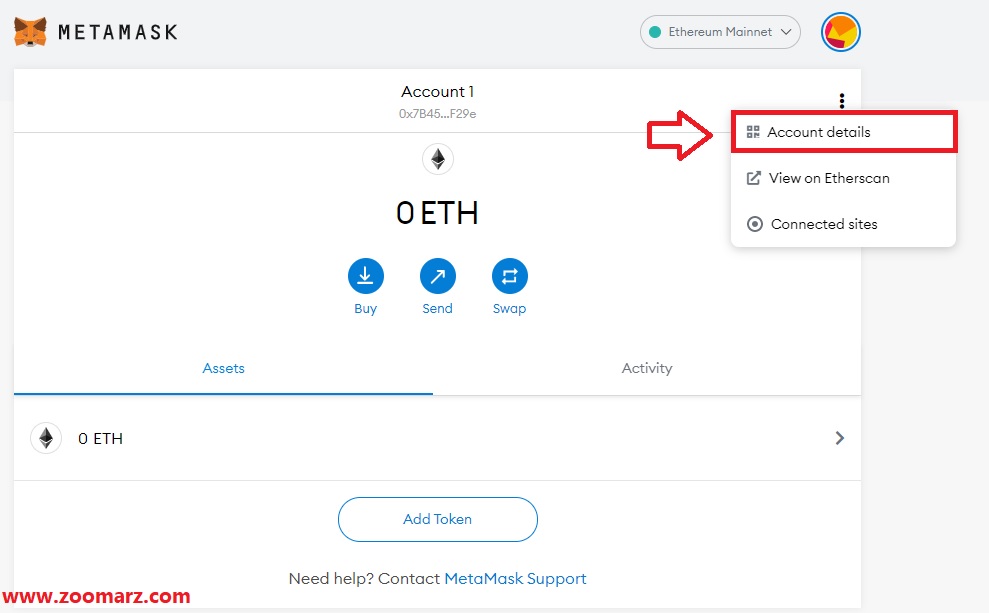Click the MetaMask fox logo
989x613 pixels.
pyautogui.click(x=30, y=32)
